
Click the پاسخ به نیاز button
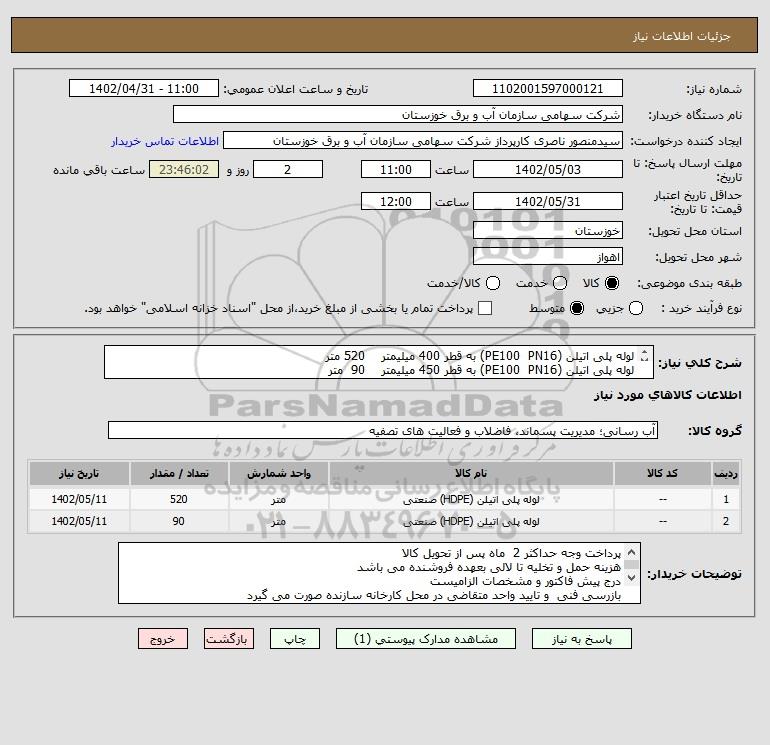tap(581, 639)
